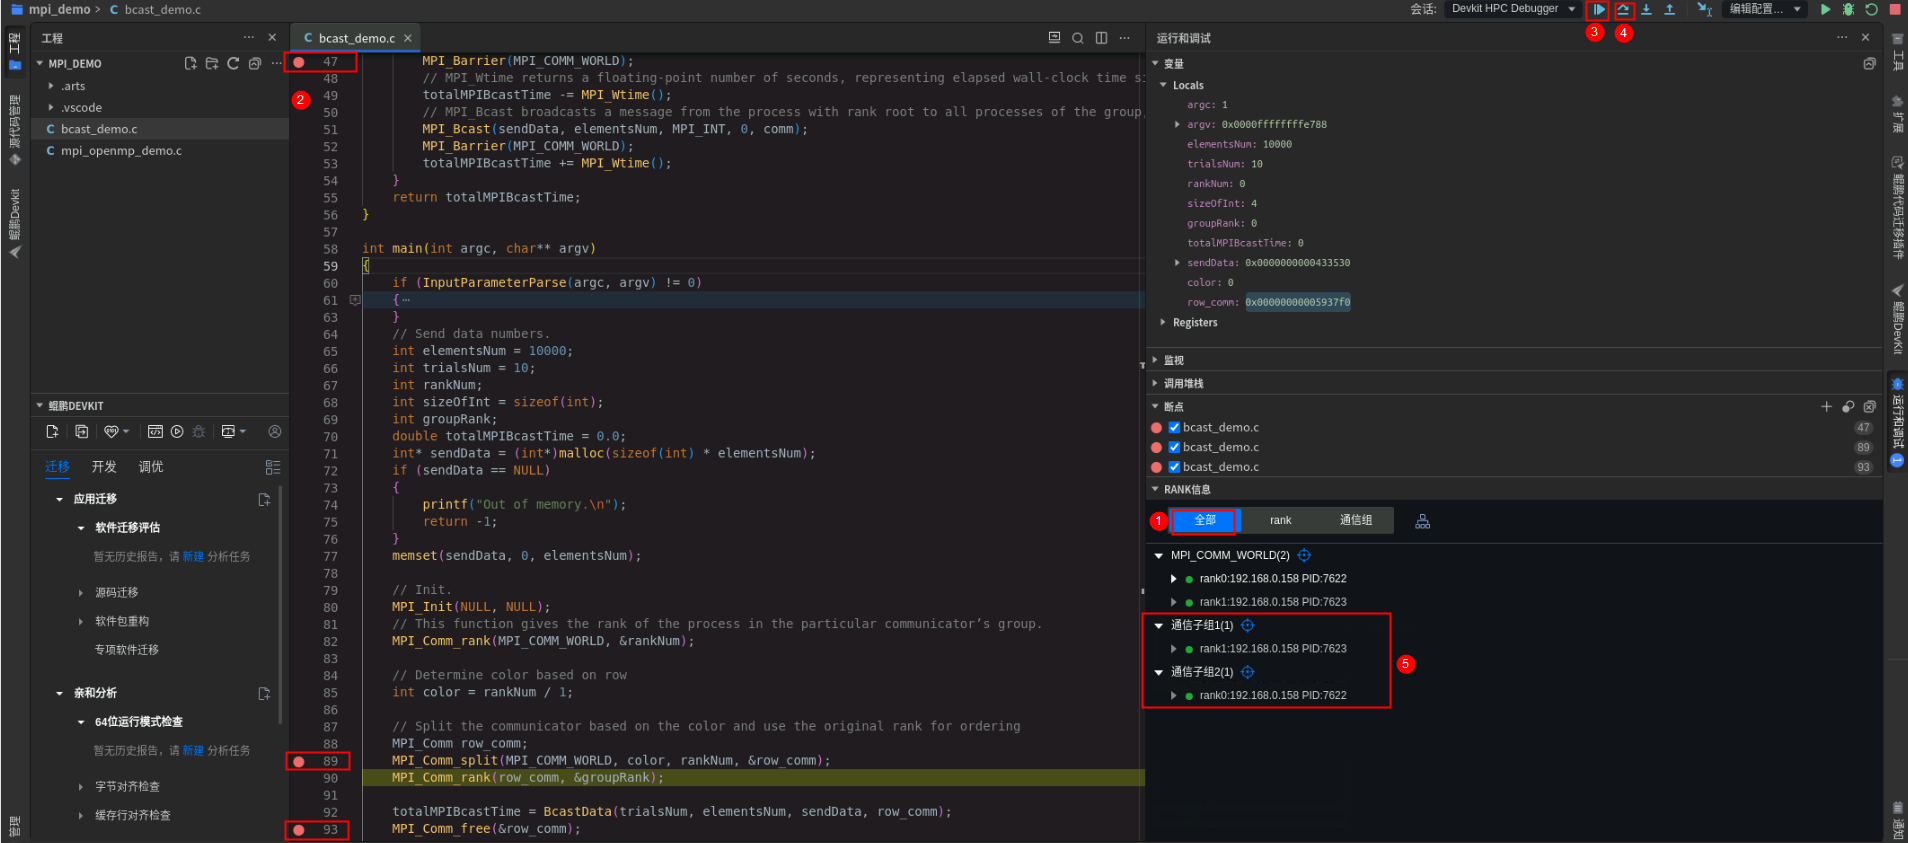This screenshot has width=1908, height=843.
Task: Uncheck breakpoint bcast_demo.c line 93
Action: click(x=1174, y=467)
